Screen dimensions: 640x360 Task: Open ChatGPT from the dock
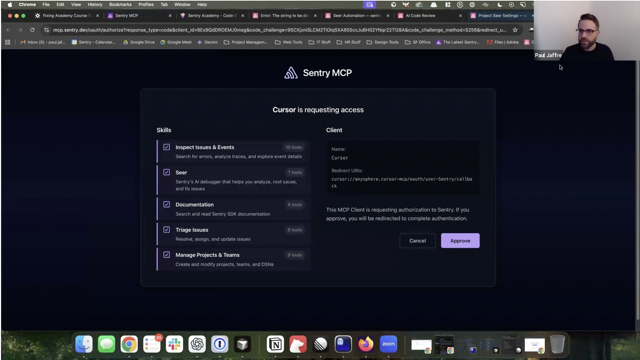pyautogui.click(x=197, y=344)
